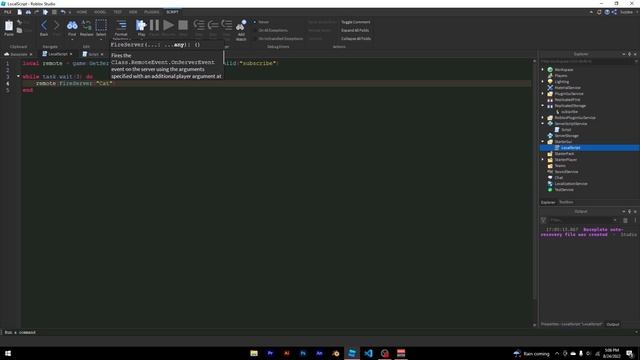This screenshot has height=360, width=640.
Task: Select the subscribe RemoteEvent in Explorer
Action: pyautogui.click(x=569, y=111)
